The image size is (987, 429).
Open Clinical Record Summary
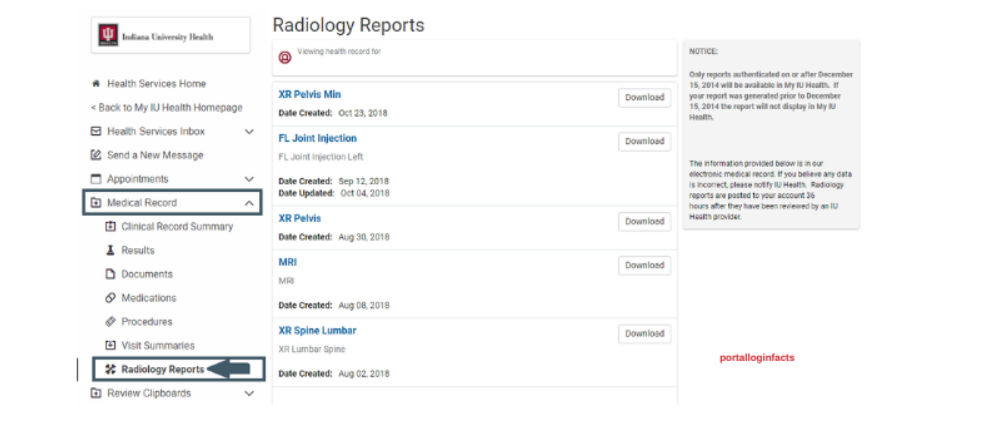(177, 226)
